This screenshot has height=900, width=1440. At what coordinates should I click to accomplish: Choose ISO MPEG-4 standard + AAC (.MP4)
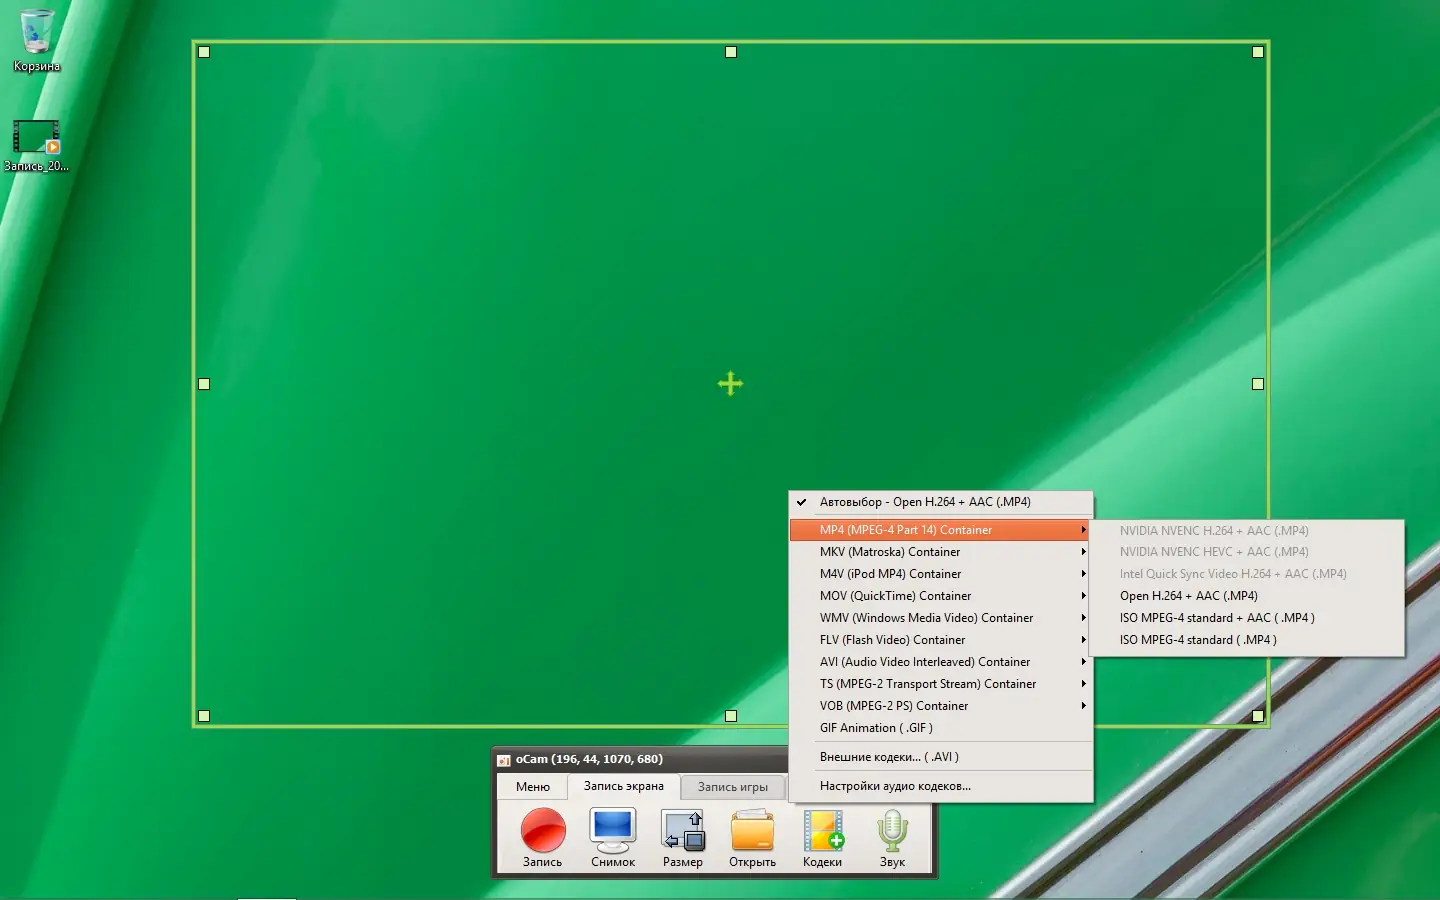[x=1247, y=618]
